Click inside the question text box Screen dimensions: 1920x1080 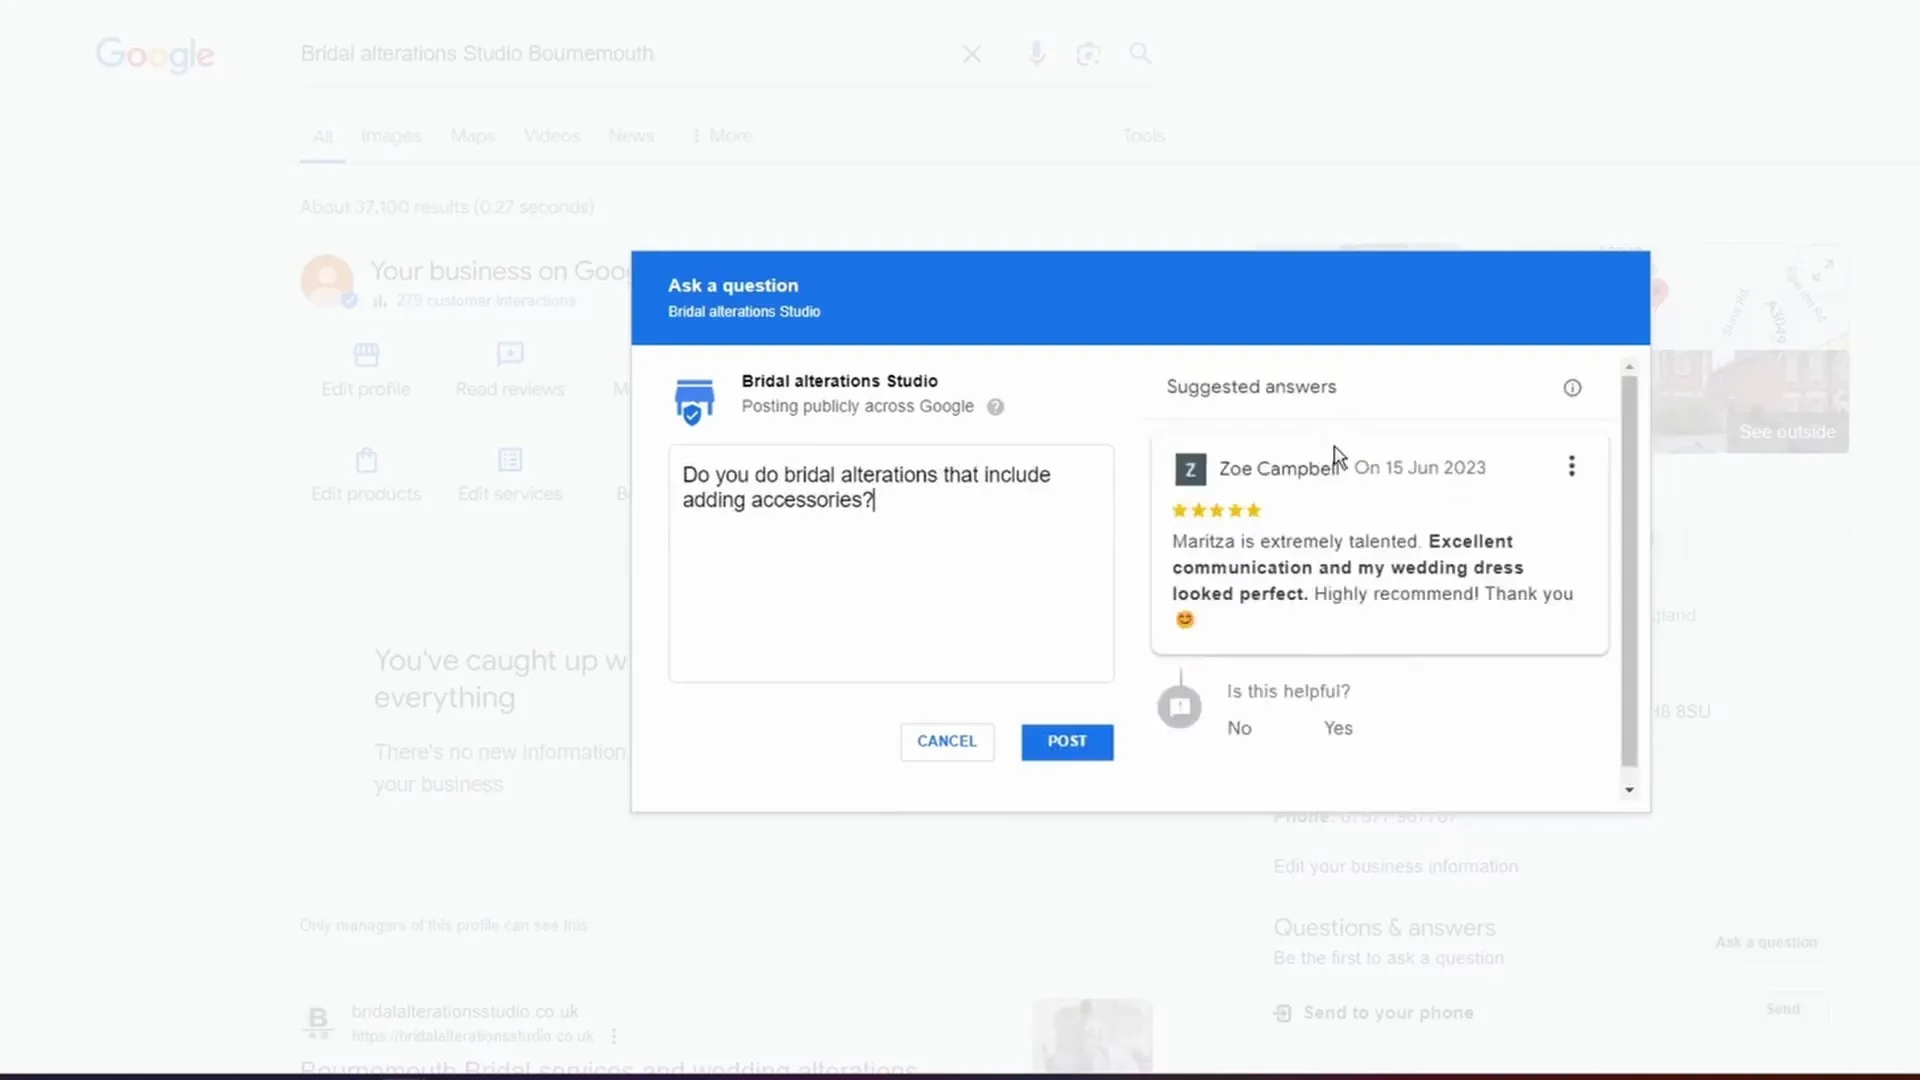pyautogui.click(x=891, y=563)
